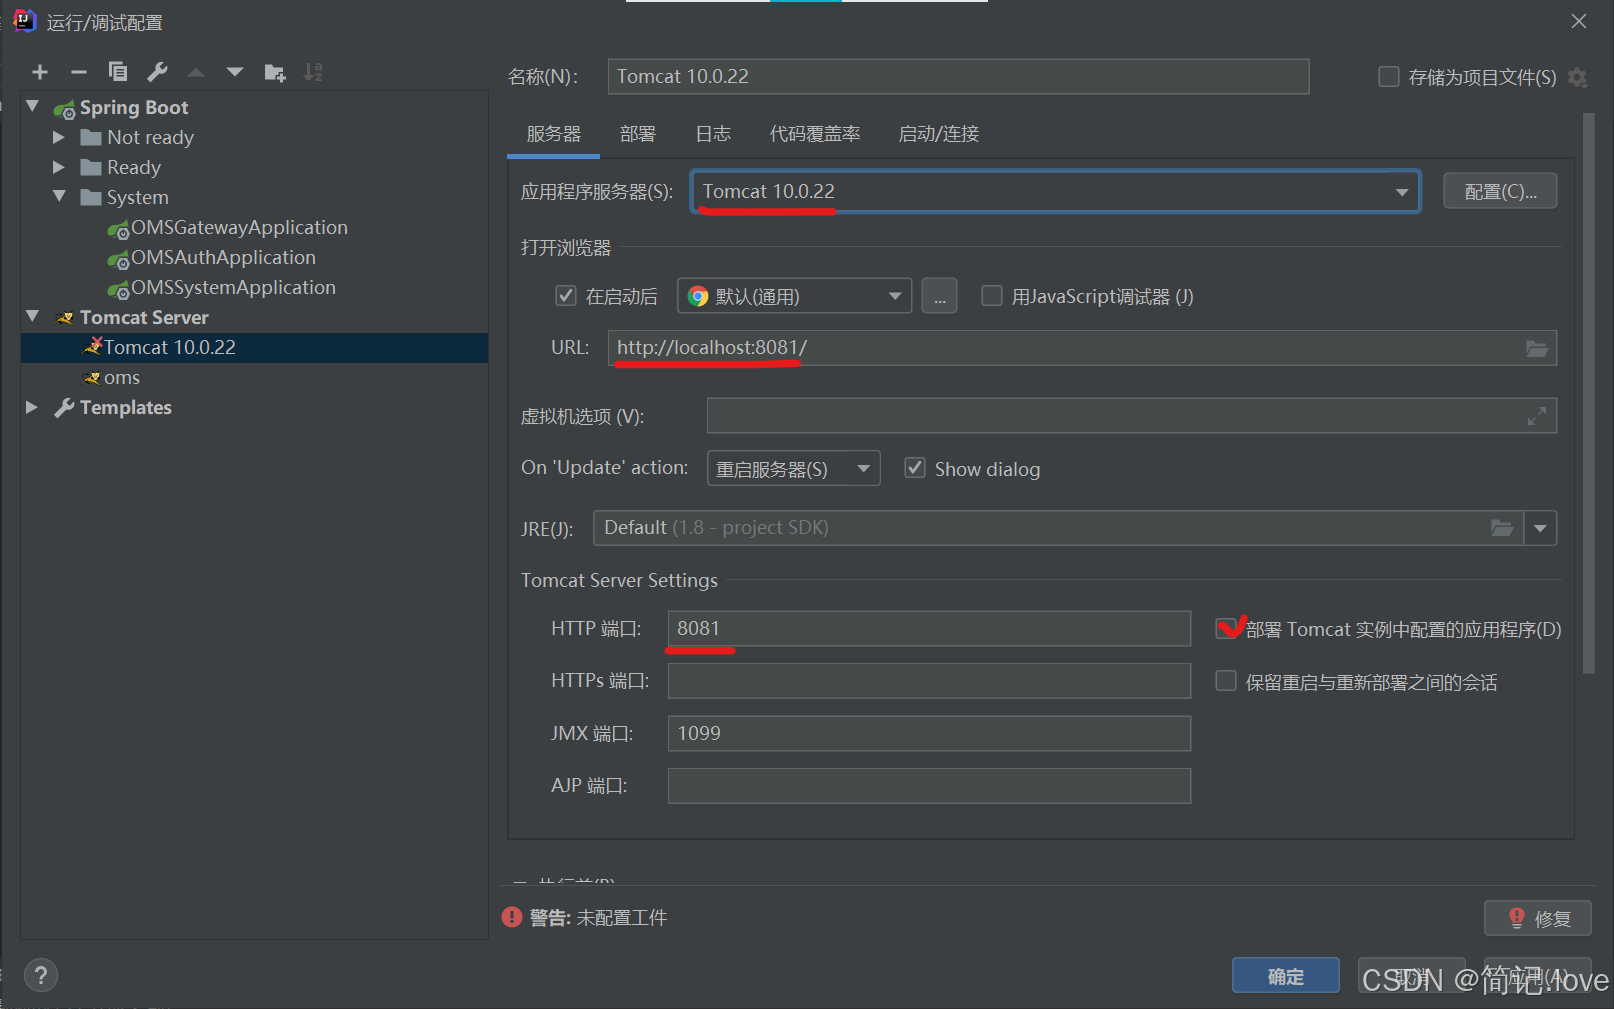The image size is (1614, 1009).
Task: Copy the Tomcat 10.0.22 configuration
Action: coord(118,71)
